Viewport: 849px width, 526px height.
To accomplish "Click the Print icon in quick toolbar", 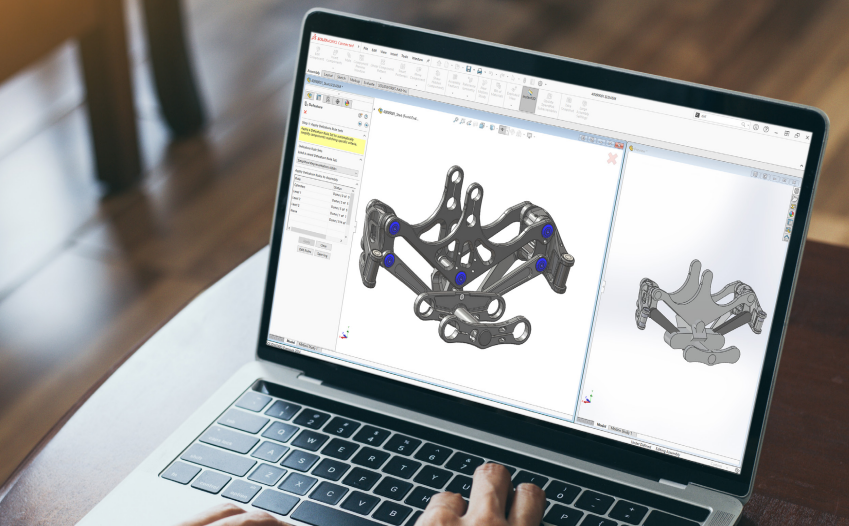I will 479,71.
